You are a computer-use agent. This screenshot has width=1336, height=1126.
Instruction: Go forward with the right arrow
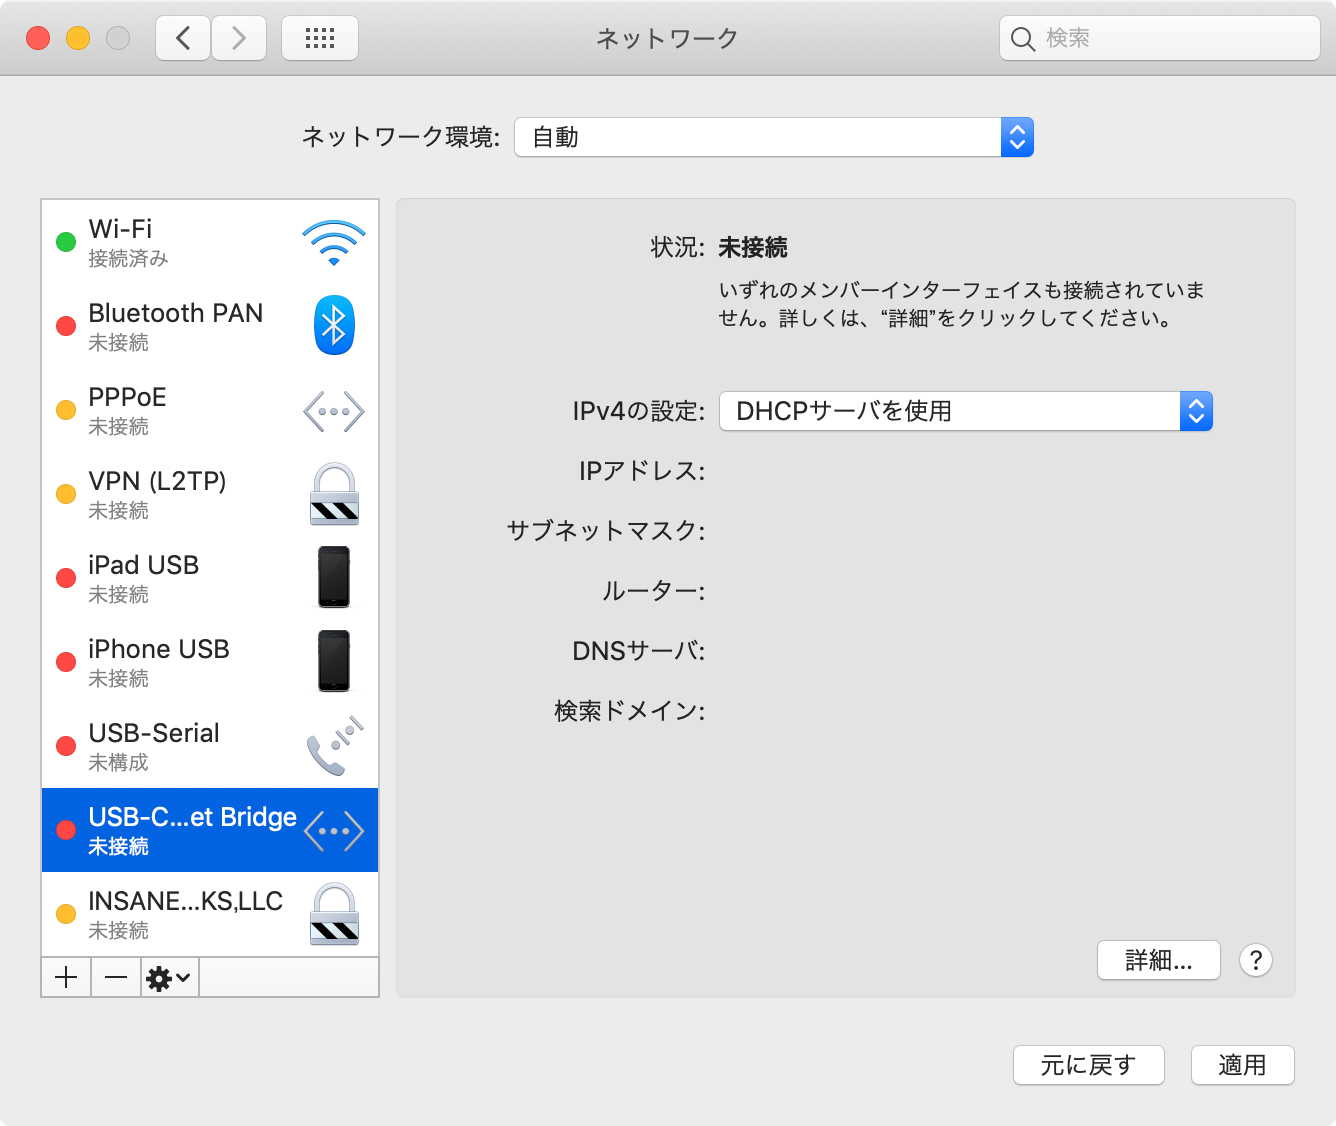pyautogui.click(x=239, y=38)
